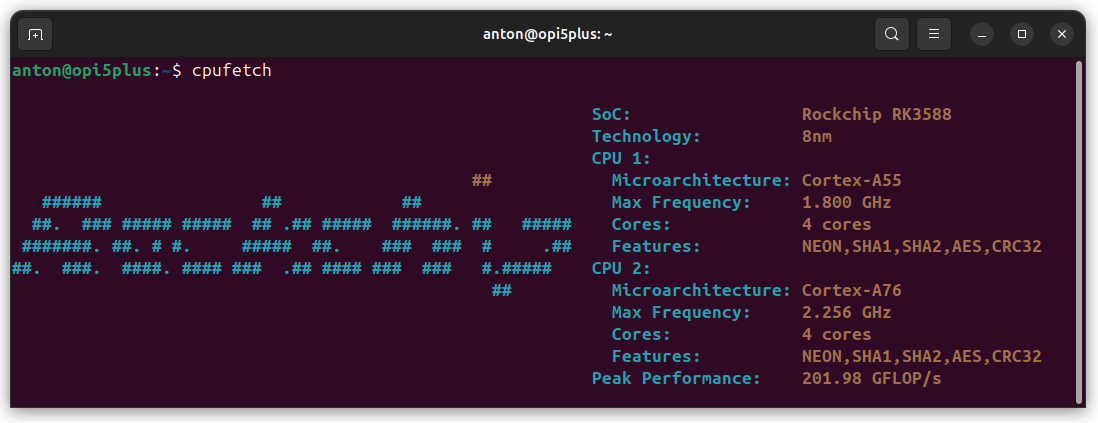Click the 2.256 GHz max frequency value
This screenshot has width=1098, height=423.
click(x=846, y=312)
